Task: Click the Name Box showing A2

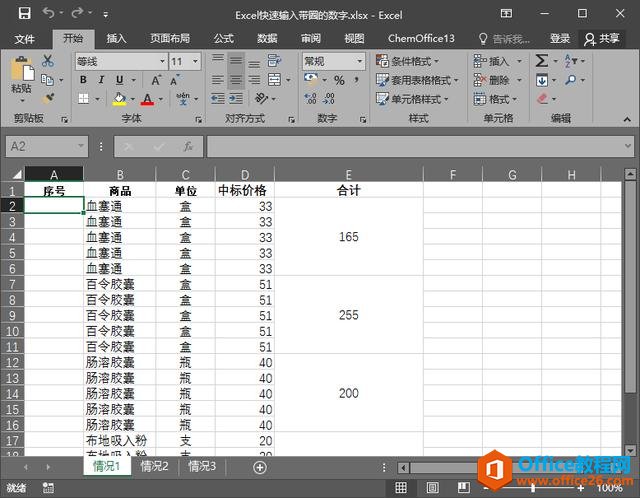Action: point(50,146)
